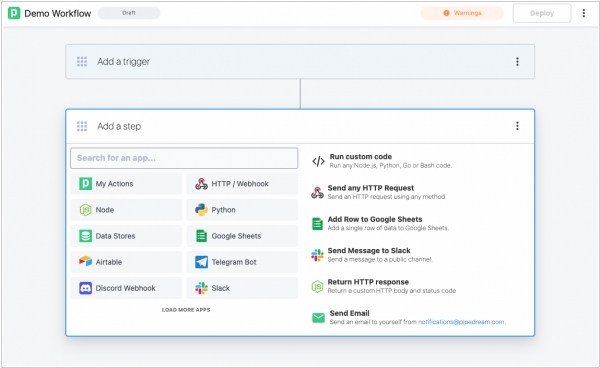Click the notifications@pipedream.com link
Screen dimensions: 600x368
(x=461, y=322)
